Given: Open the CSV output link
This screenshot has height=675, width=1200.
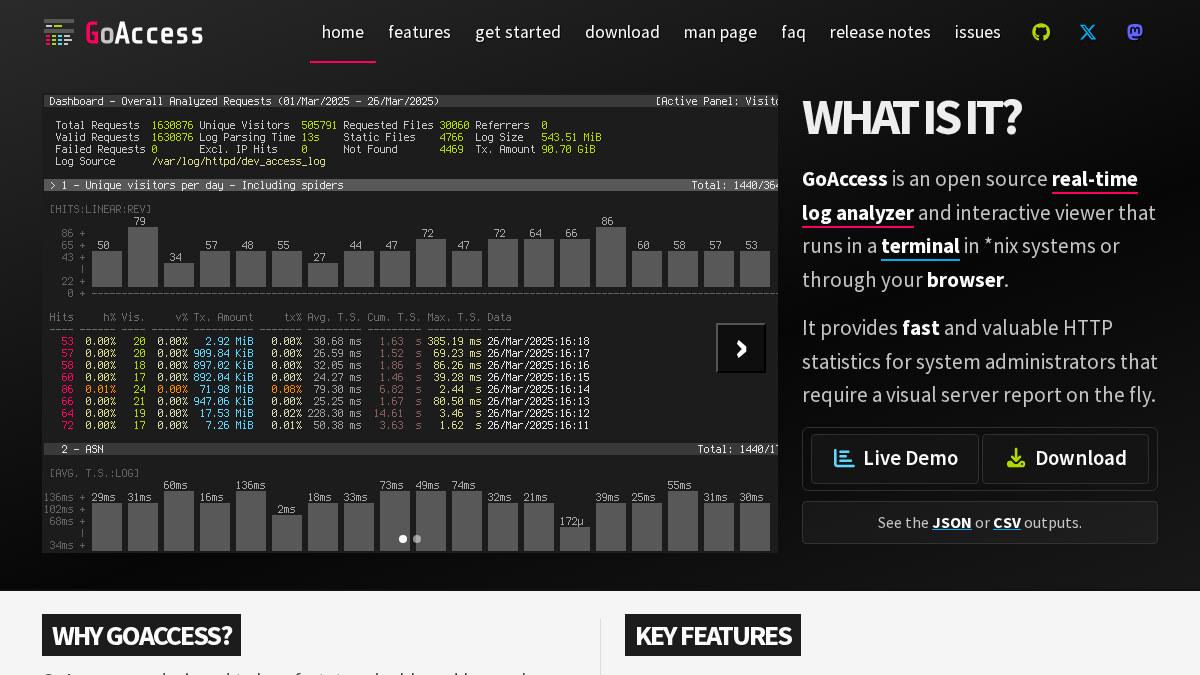Looking at the screenshot, I should pos(1007,522).
